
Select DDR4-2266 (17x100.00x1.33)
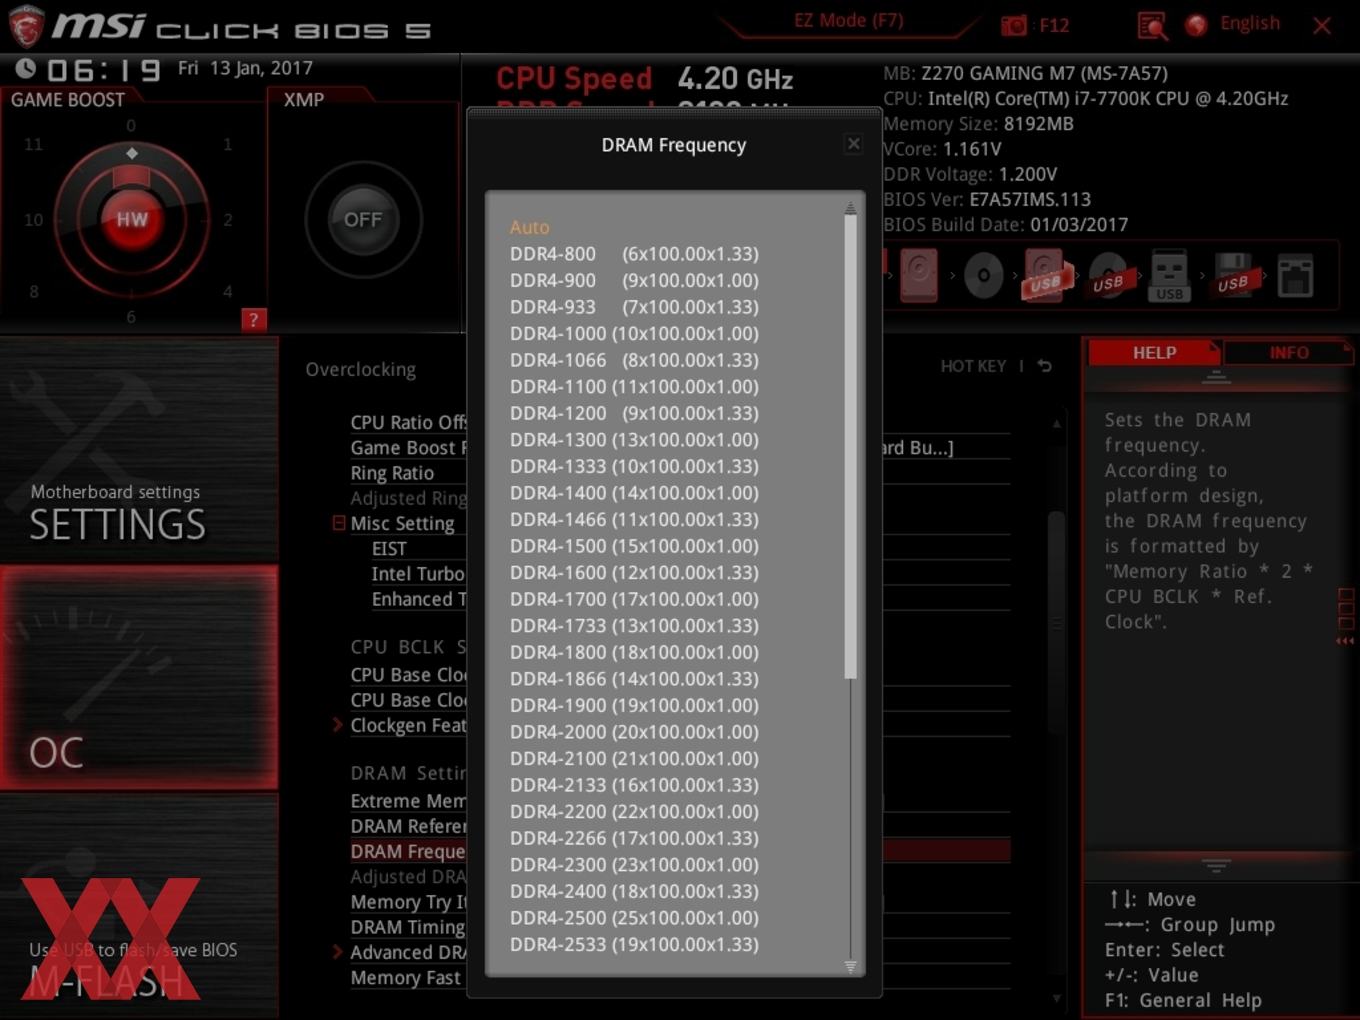coord(634,838)
